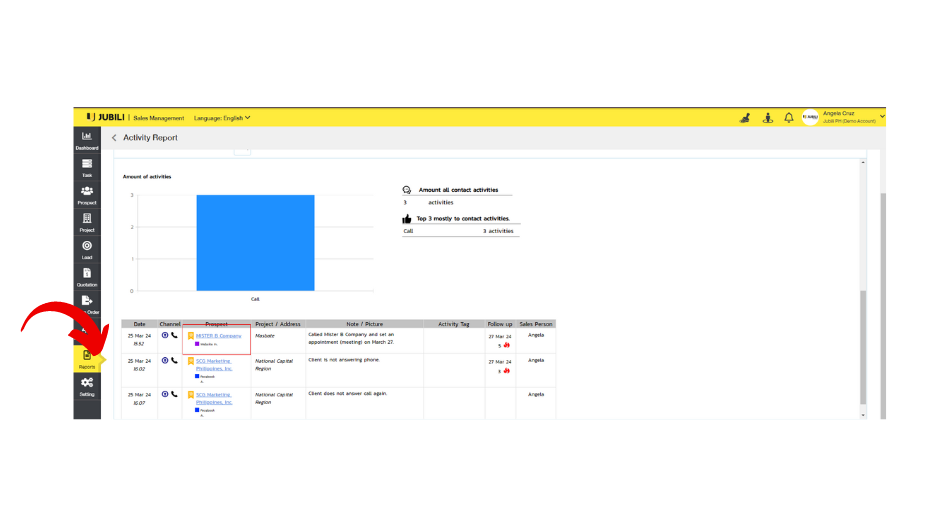Open the Dashboard from the sidebar
This screenshot has width=938, height=528.
[x=87, y=139]
